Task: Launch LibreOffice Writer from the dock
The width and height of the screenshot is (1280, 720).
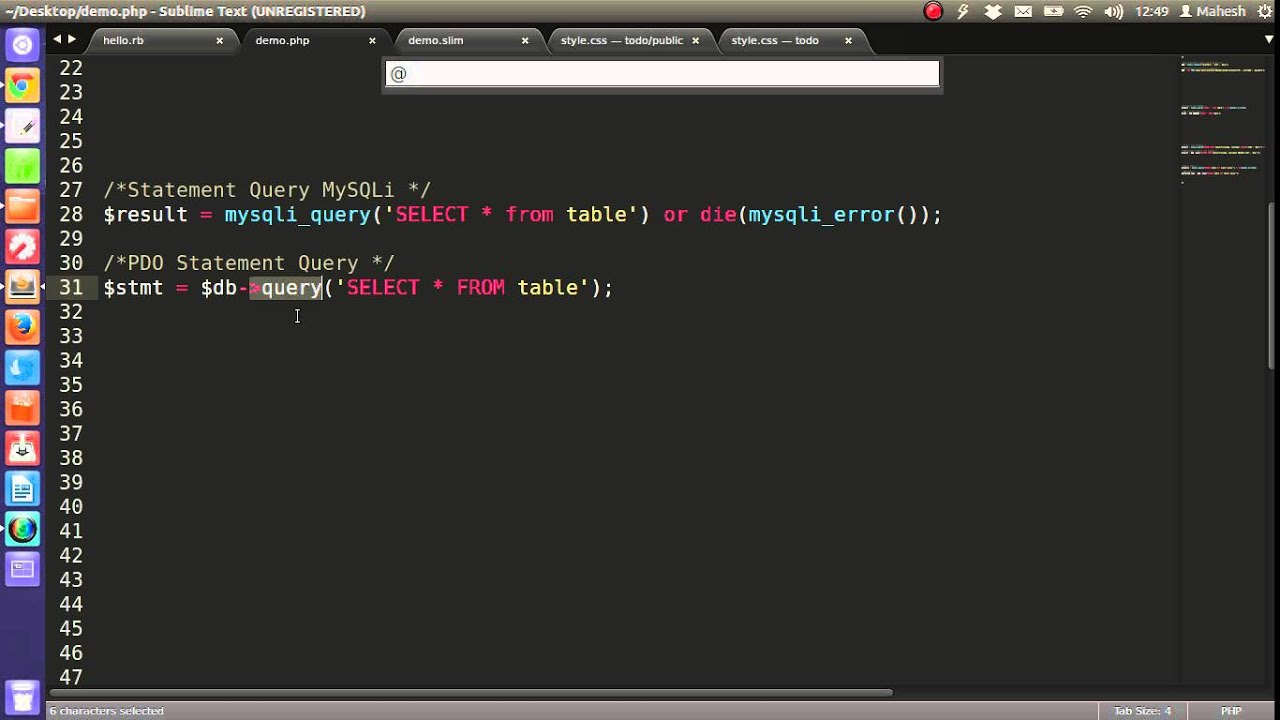Action: (22, 489)
